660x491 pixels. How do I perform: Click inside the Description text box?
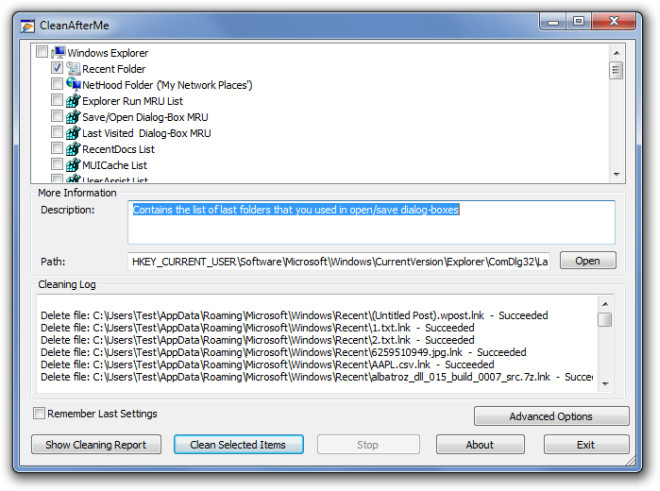pyautogui.click(x=371, y=223)
